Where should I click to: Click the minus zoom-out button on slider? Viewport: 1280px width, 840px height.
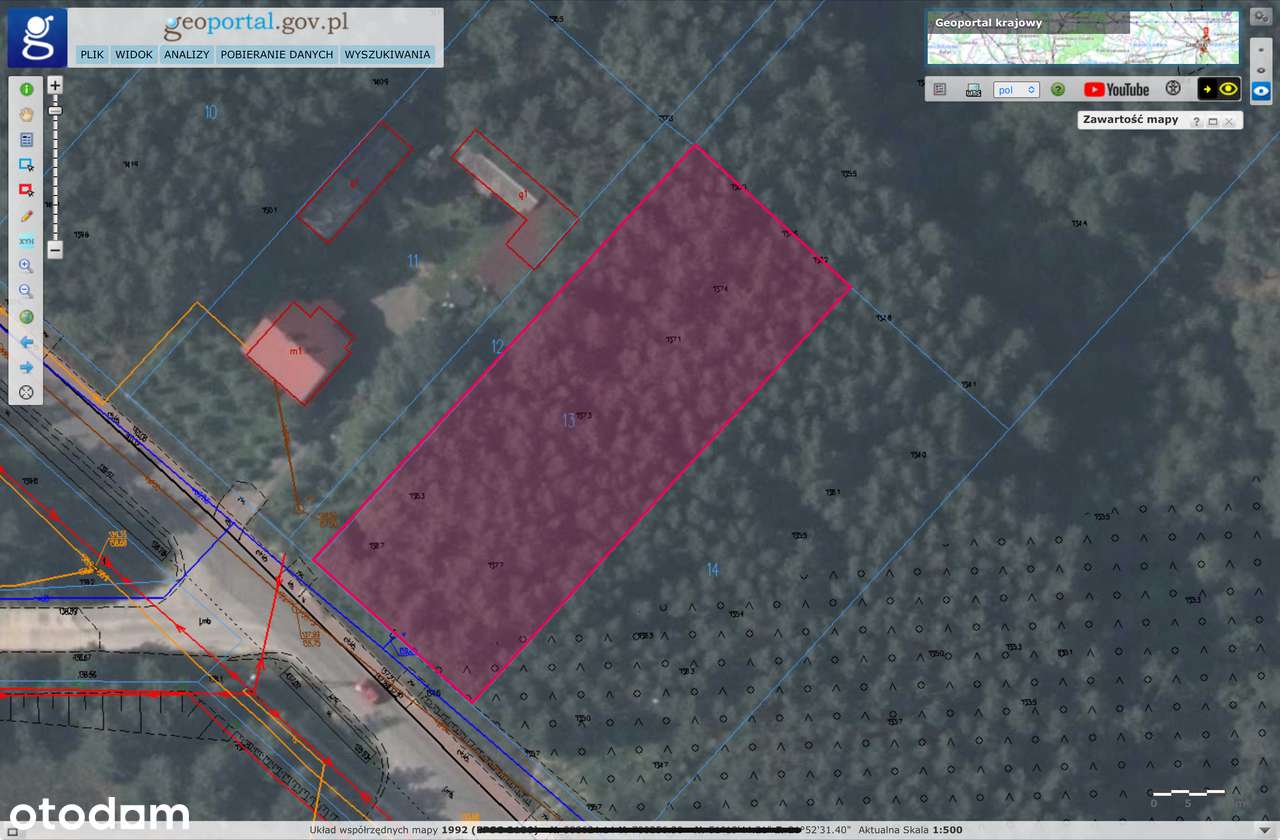[x=55, y=250]
